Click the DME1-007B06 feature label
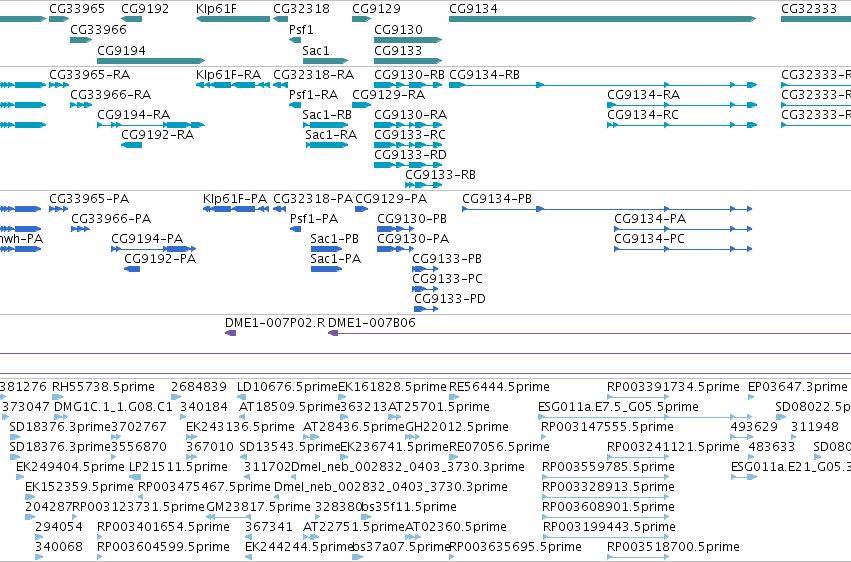The width and height of the screenshot is (851, 562). (x=372, y=323)
